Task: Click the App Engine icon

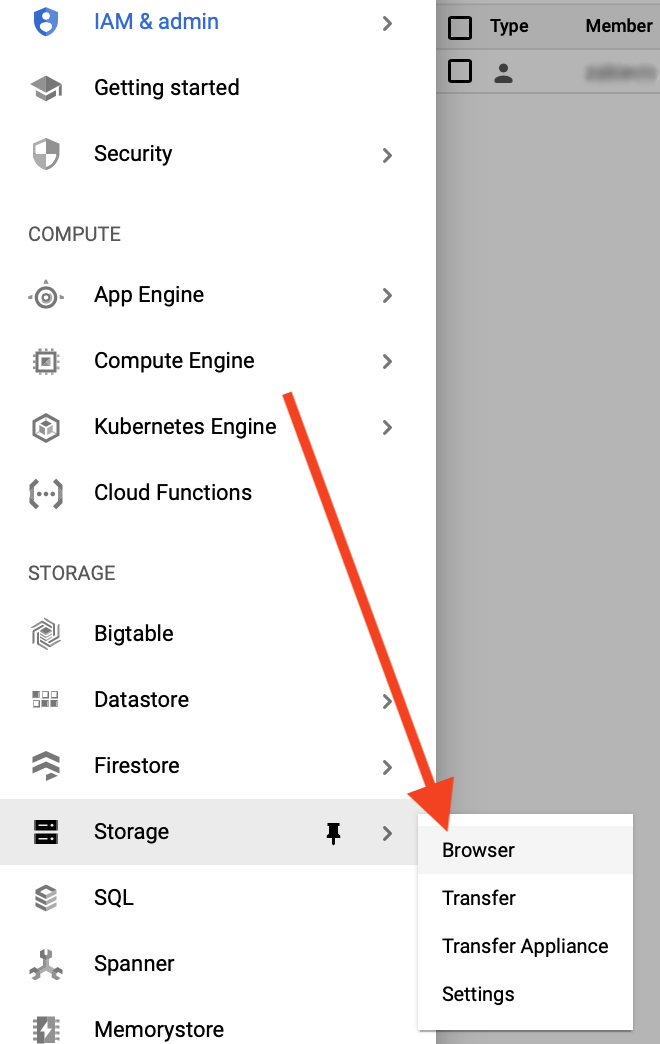Action: point(46,296)
